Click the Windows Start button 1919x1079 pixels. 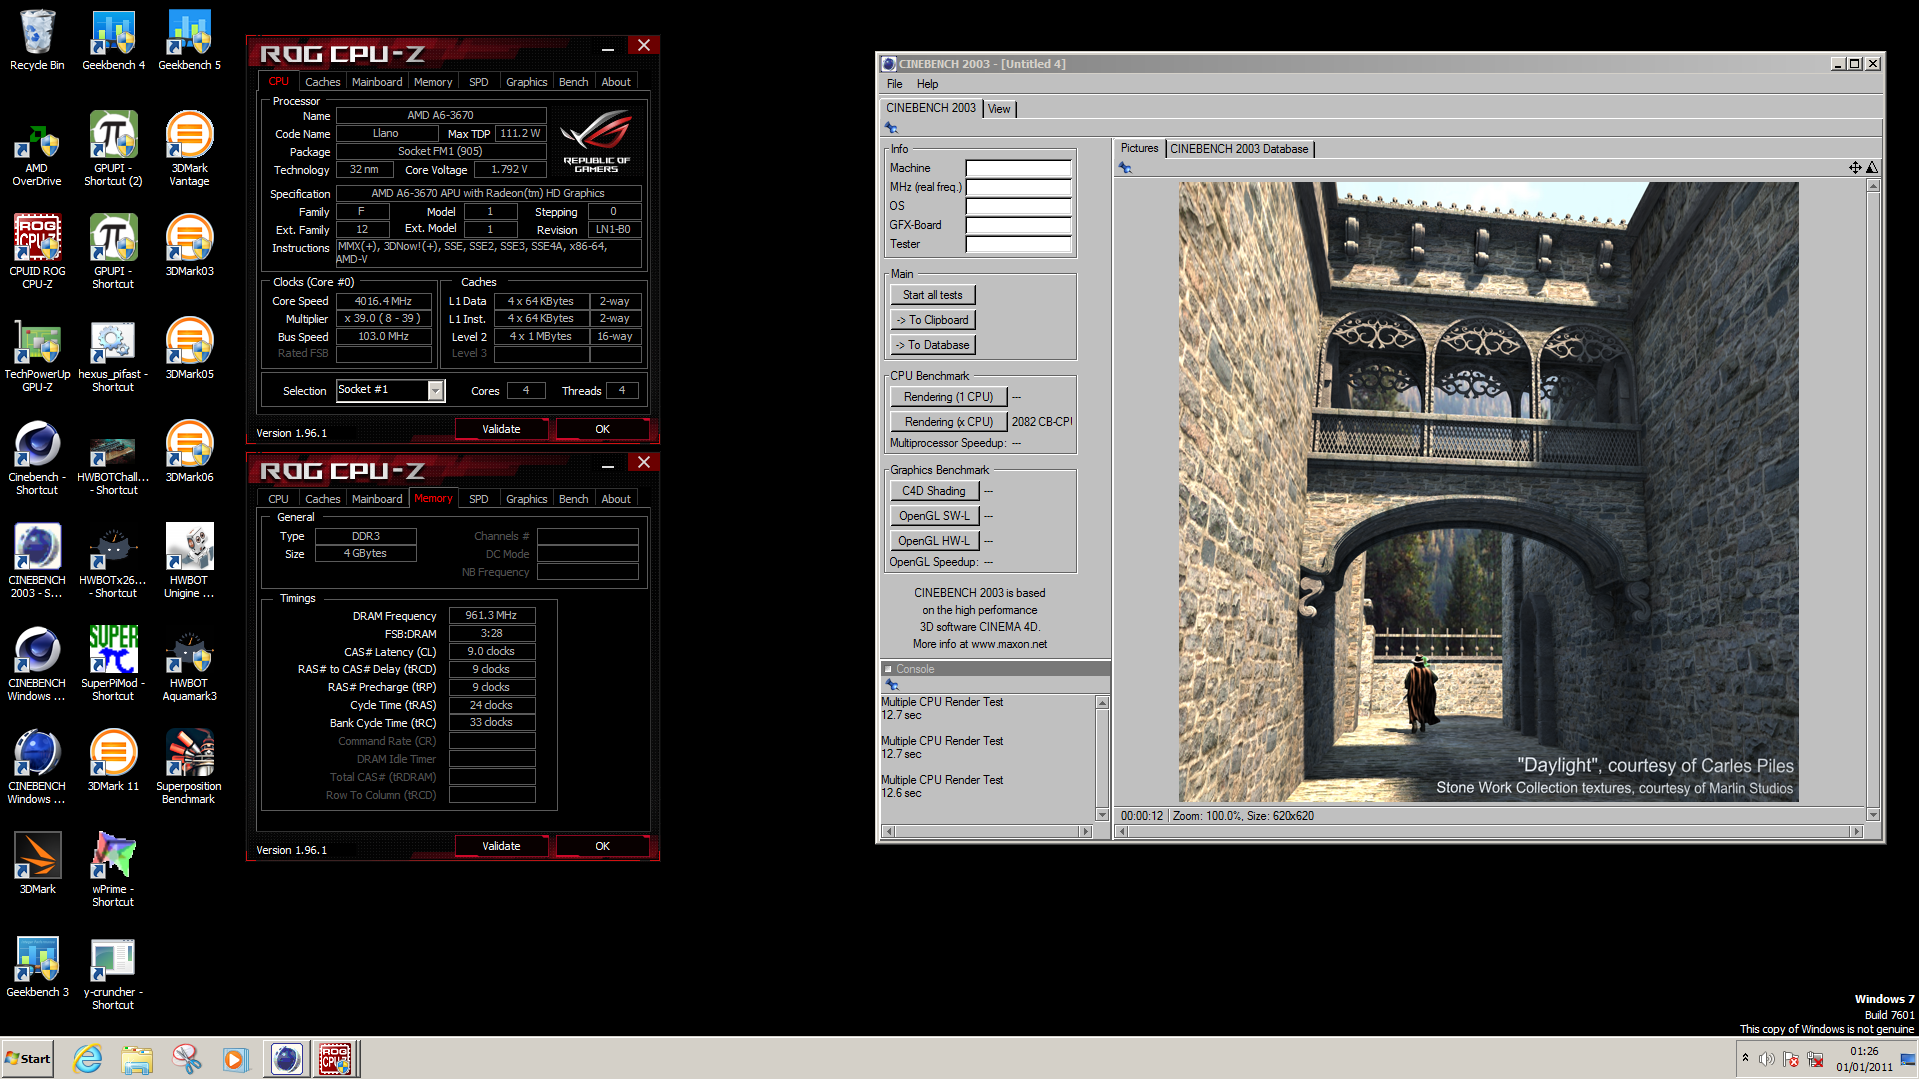tap(28, 1059)
